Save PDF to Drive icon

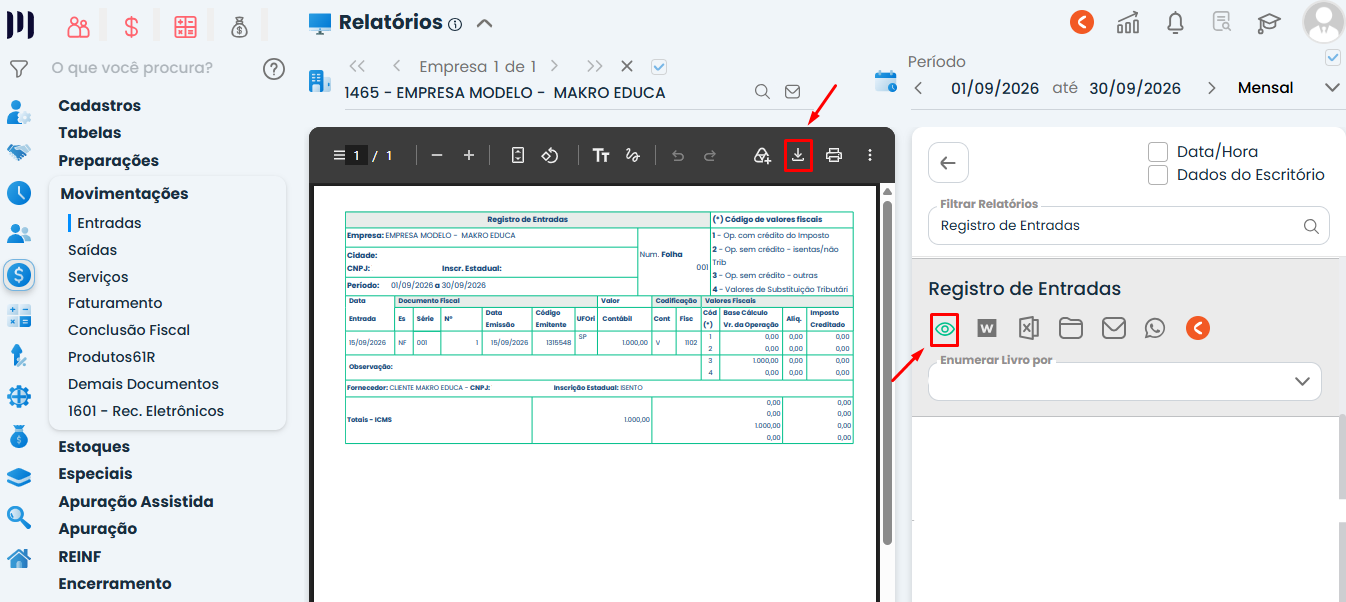(x=762, y=155)
